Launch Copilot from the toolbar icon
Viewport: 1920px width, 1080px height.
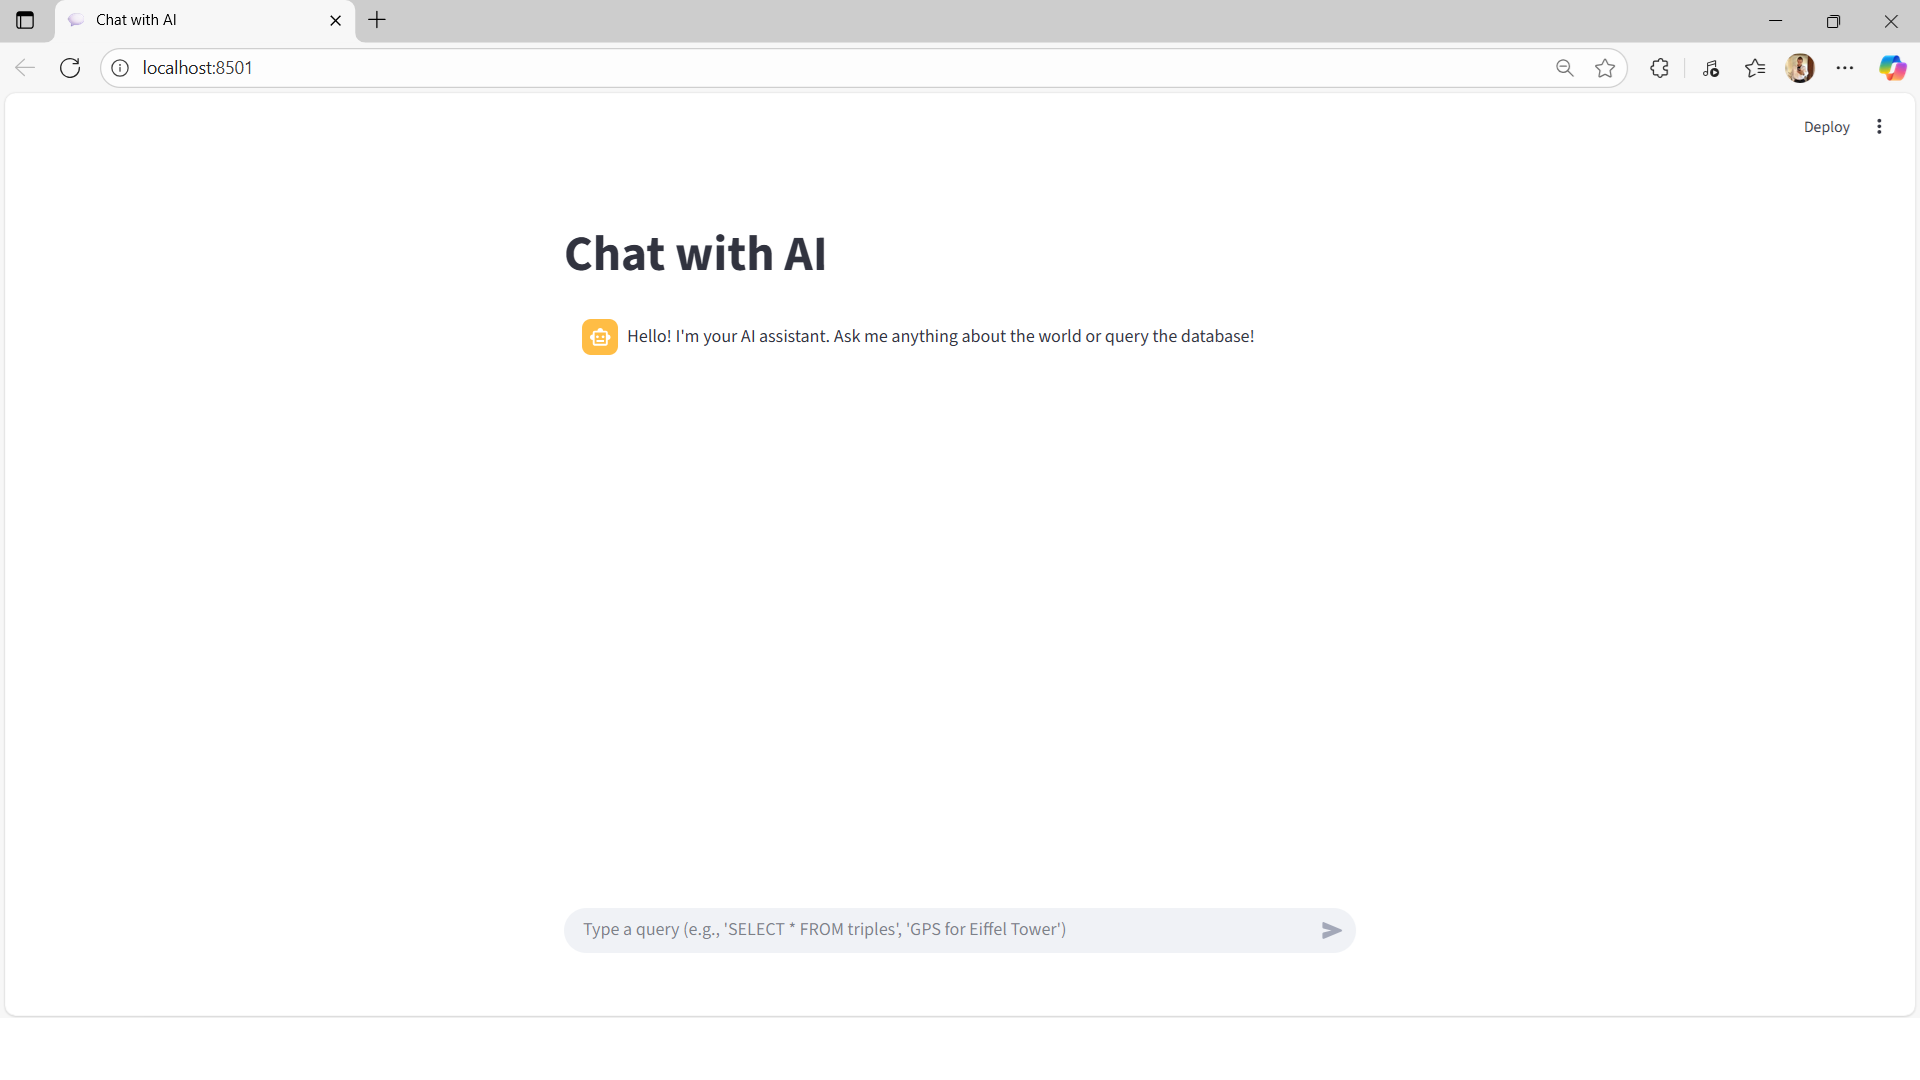point(1892,68)
